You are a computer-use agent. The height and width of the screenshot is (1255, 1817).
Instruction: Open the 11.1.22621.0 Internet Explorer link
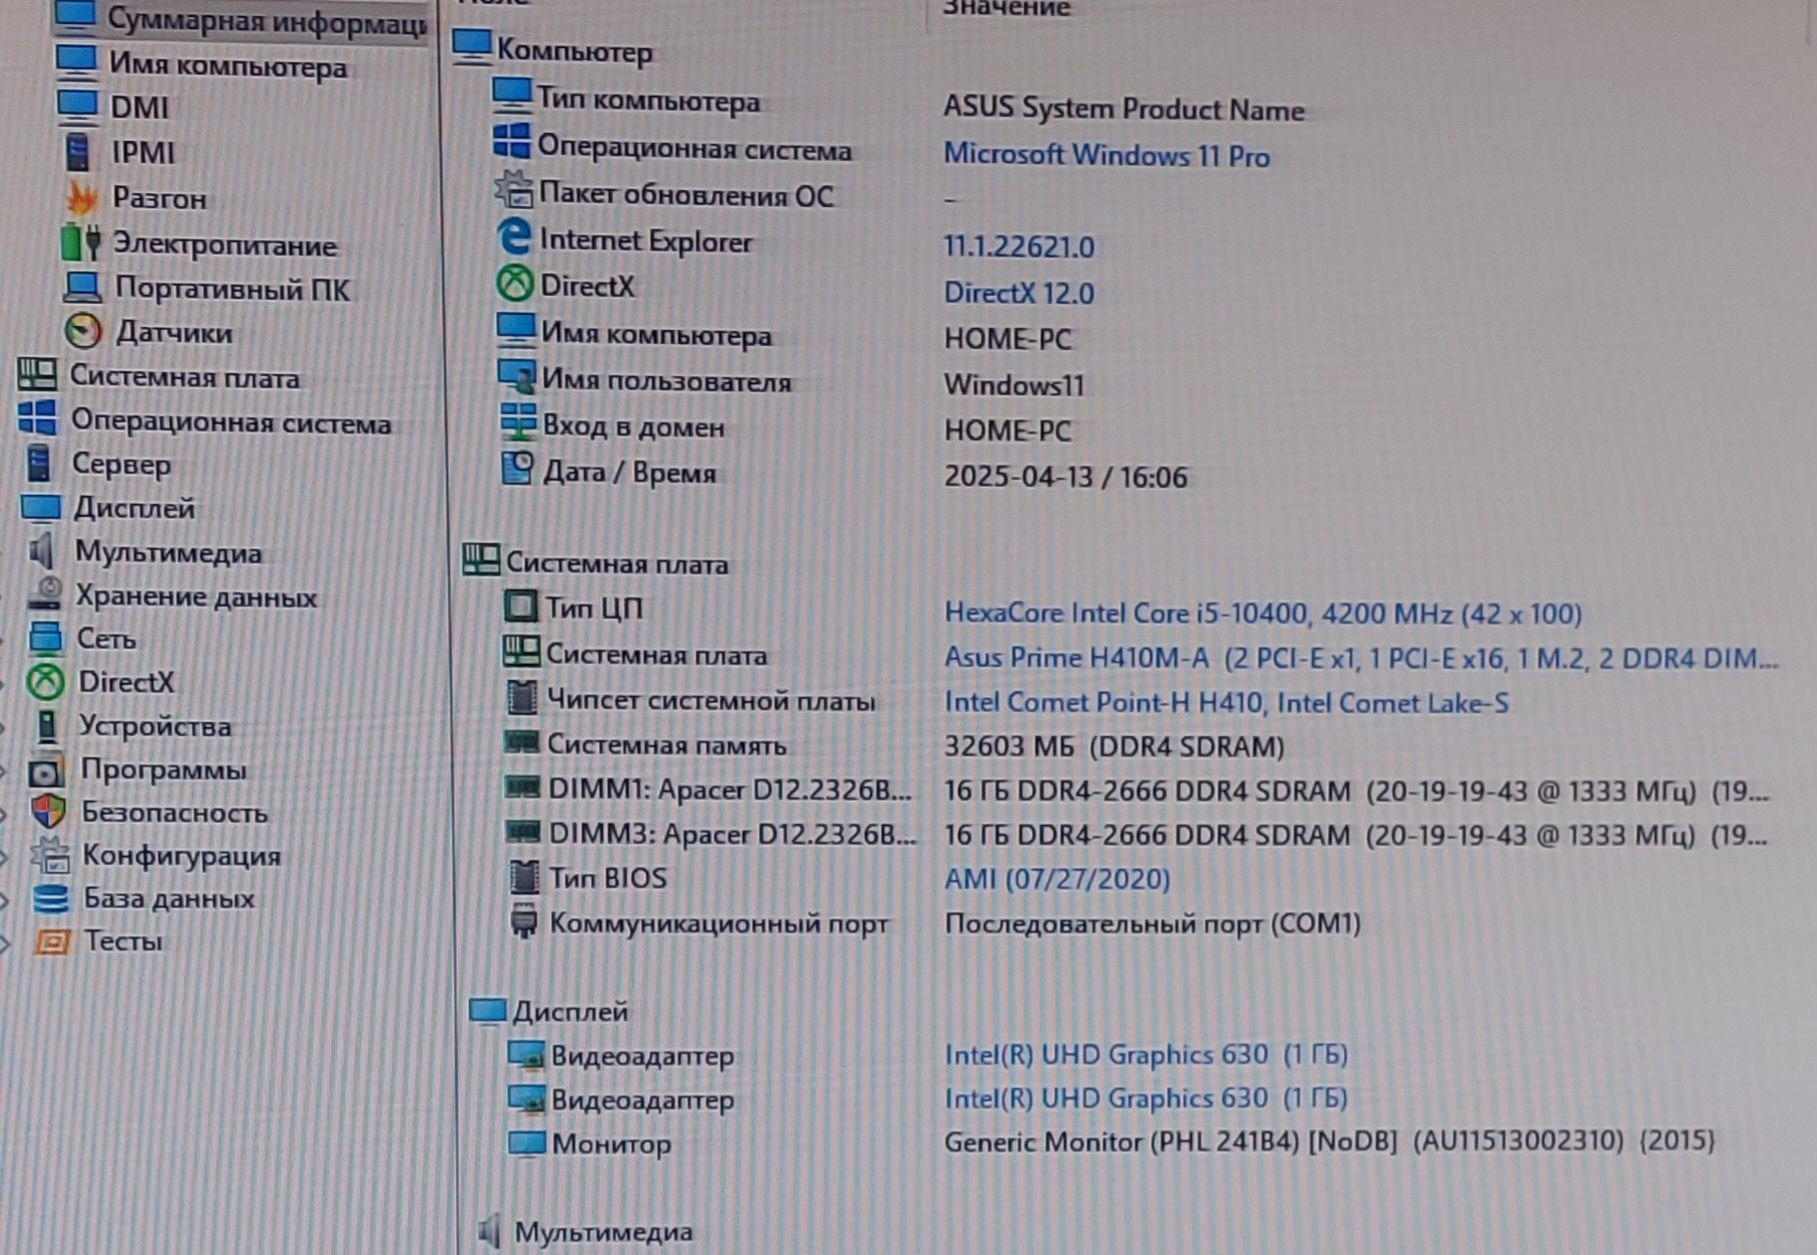pos(1019,246)
